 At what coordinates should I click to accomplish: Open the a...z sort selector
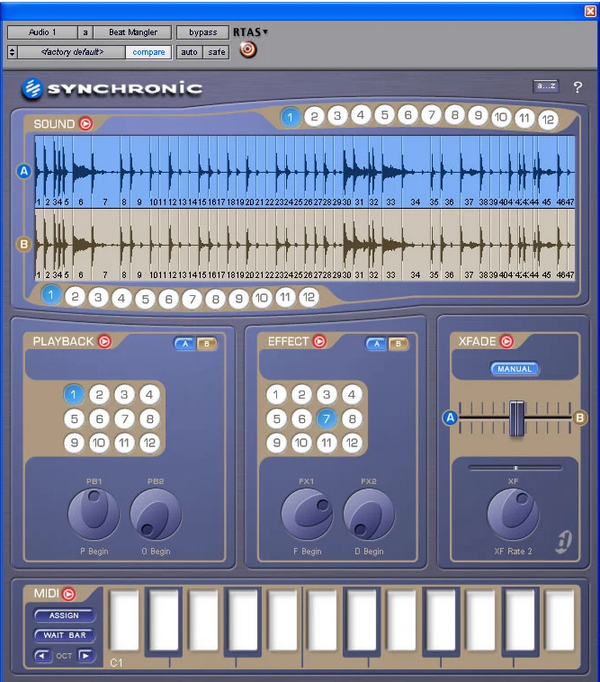click(x=546, y=86)
